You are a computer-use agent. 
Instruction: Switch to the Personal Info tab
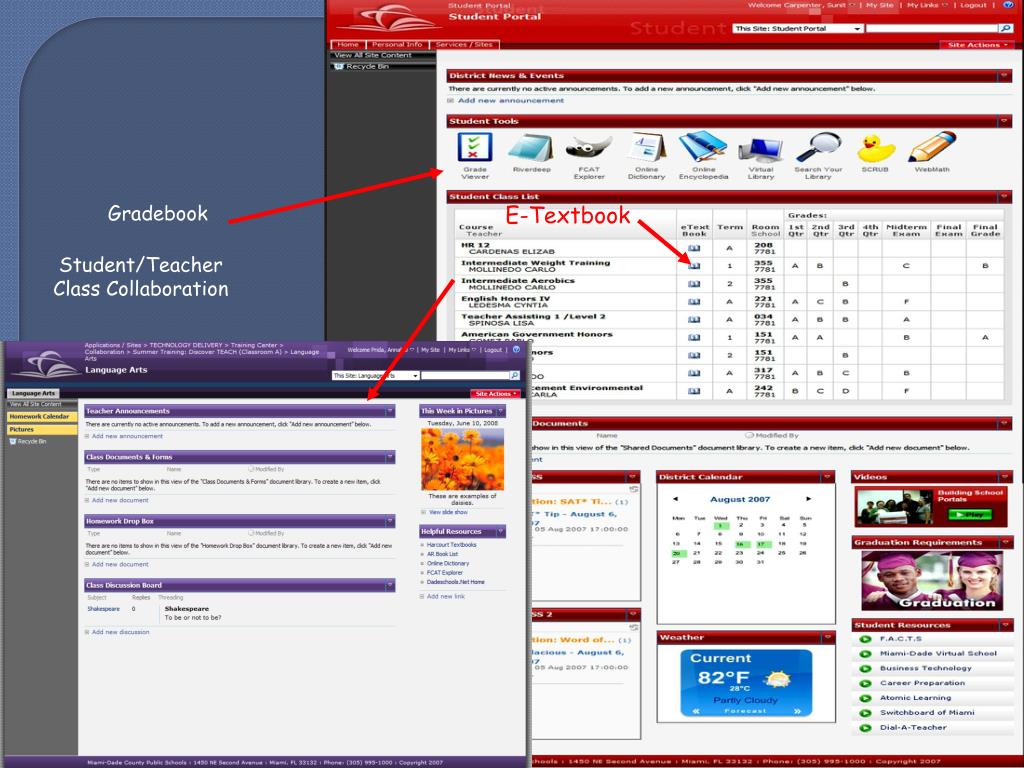(x=396, y=44)
